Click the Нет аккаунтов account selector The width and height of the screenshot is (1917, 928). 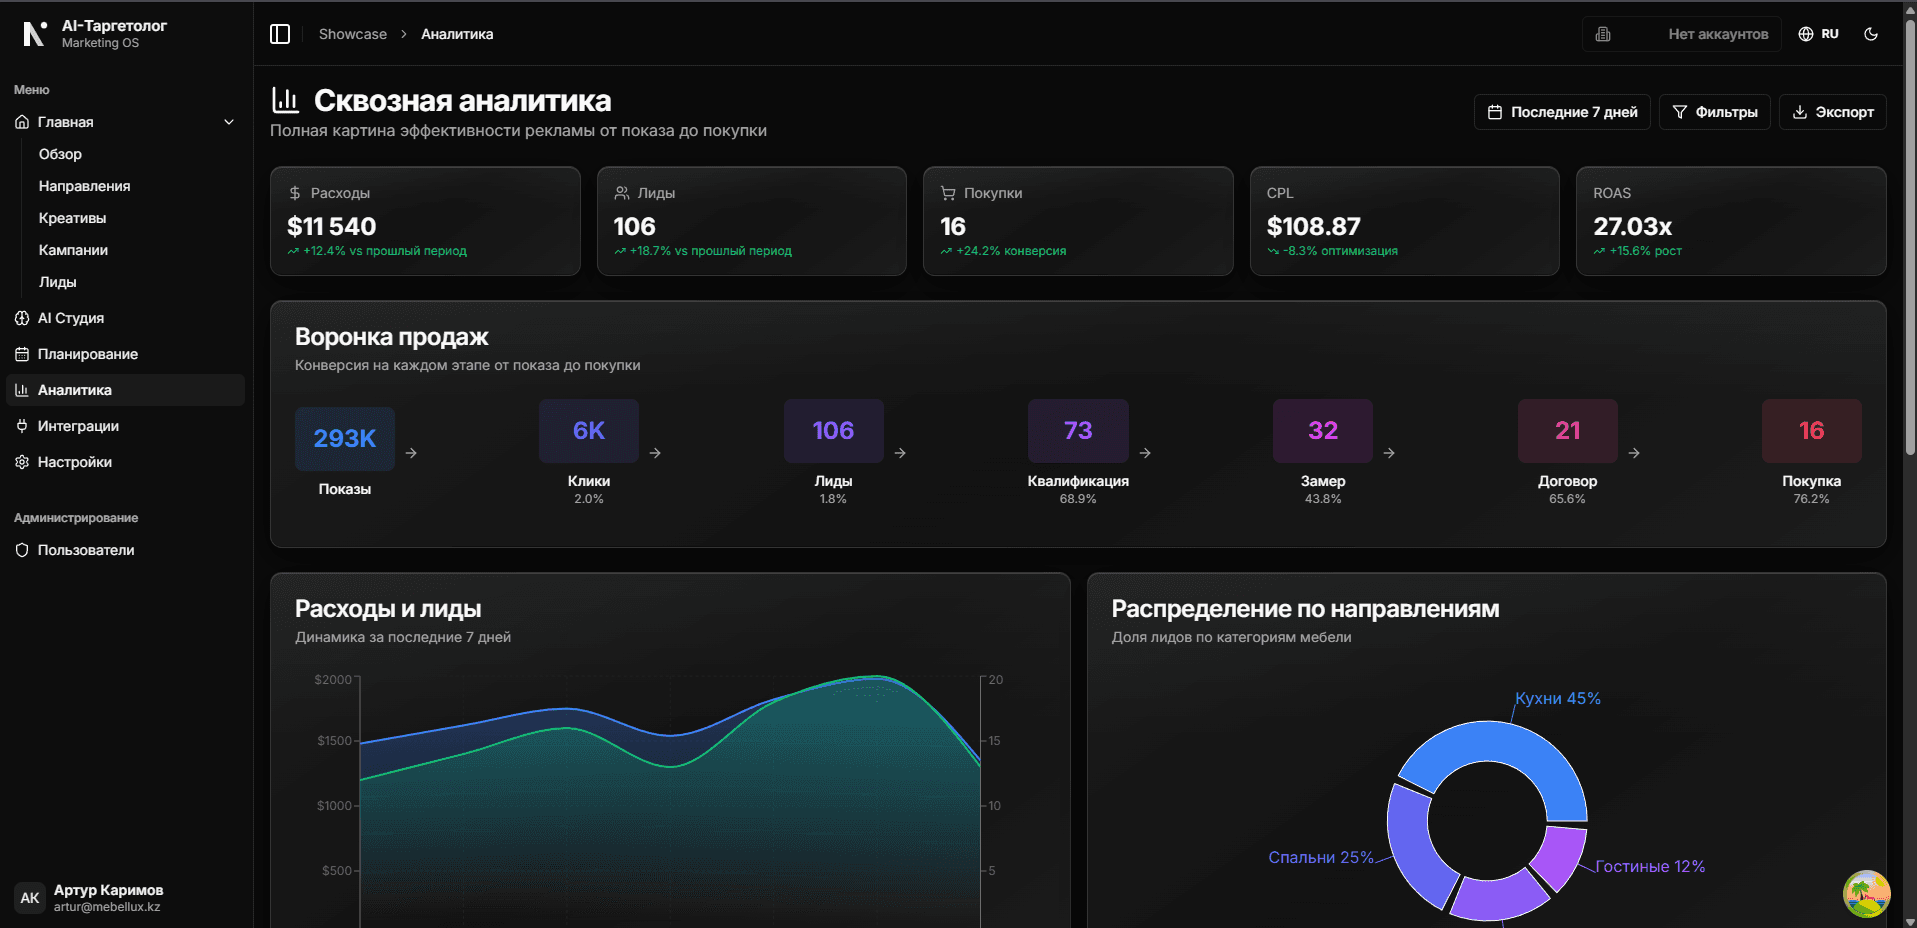(x=1681, y=34)
